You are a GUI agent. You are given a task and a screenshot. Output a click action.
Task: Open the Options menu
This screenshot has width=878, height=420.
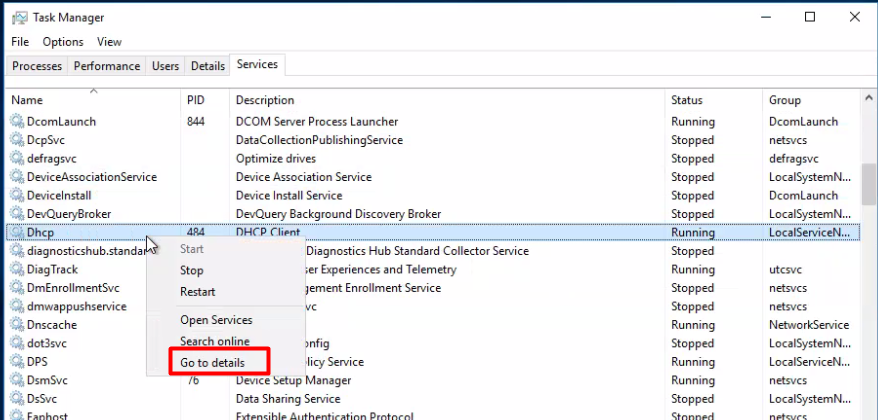click(x=63, y=42)
